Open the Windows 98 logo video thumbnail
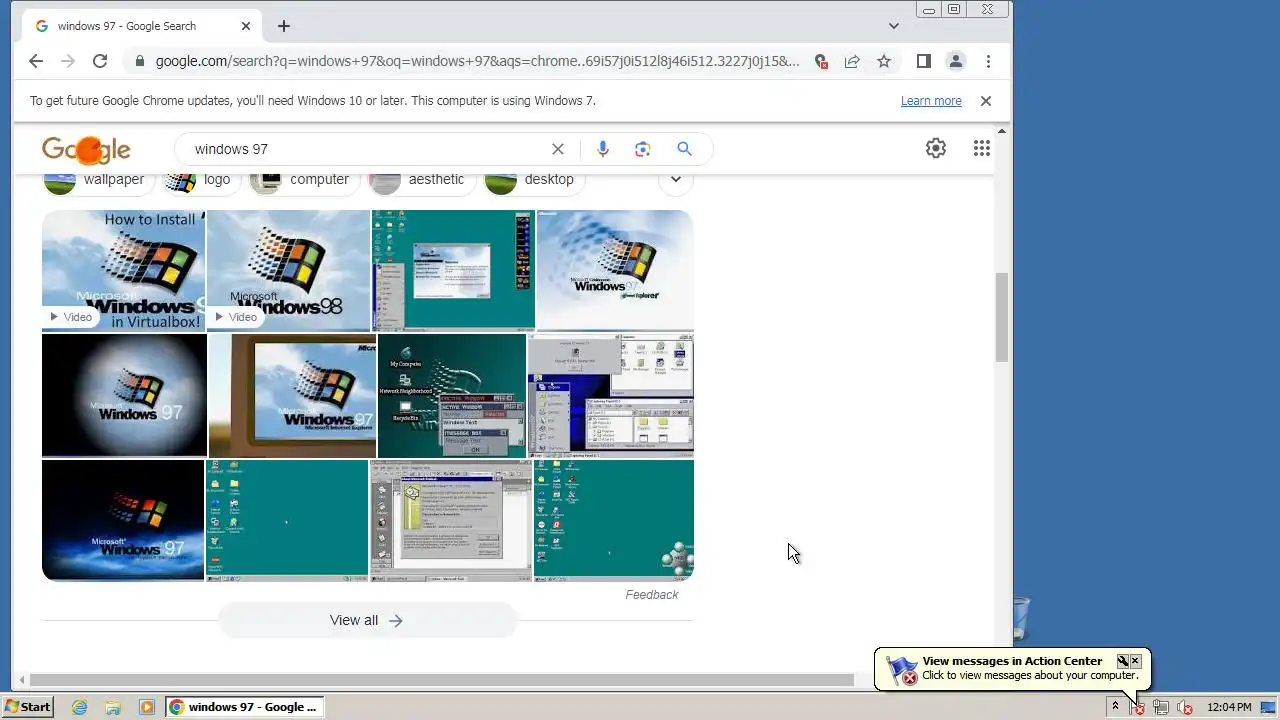 coord(288,271)
